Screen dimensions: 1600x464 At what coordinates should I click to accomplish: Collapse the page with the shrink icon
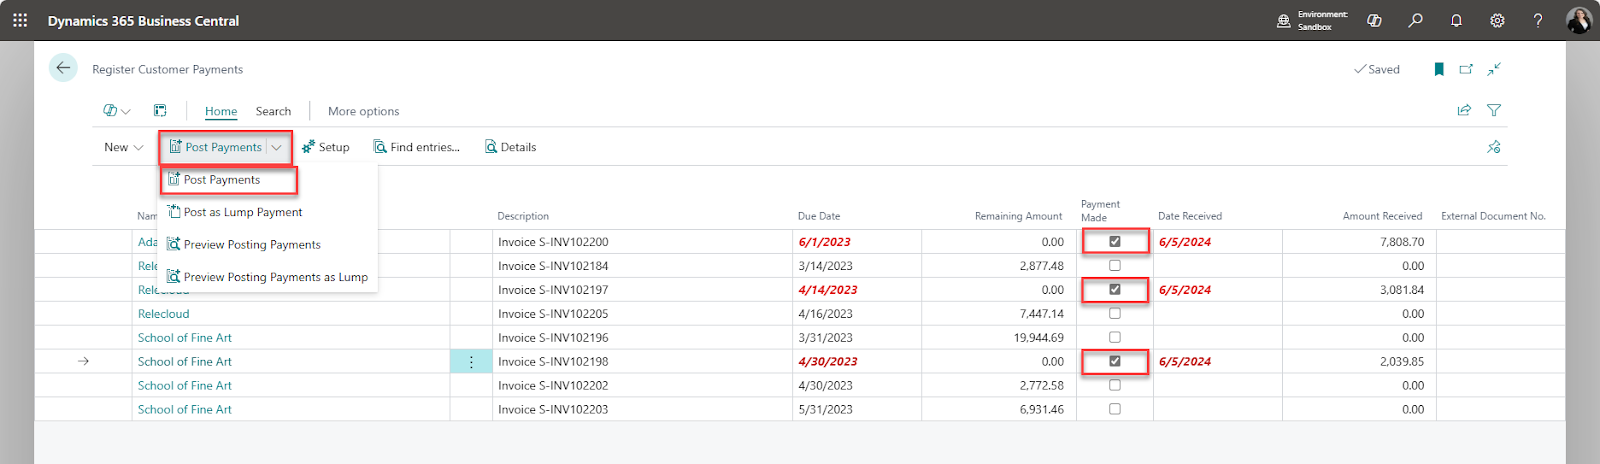[x=1493, y=69]
